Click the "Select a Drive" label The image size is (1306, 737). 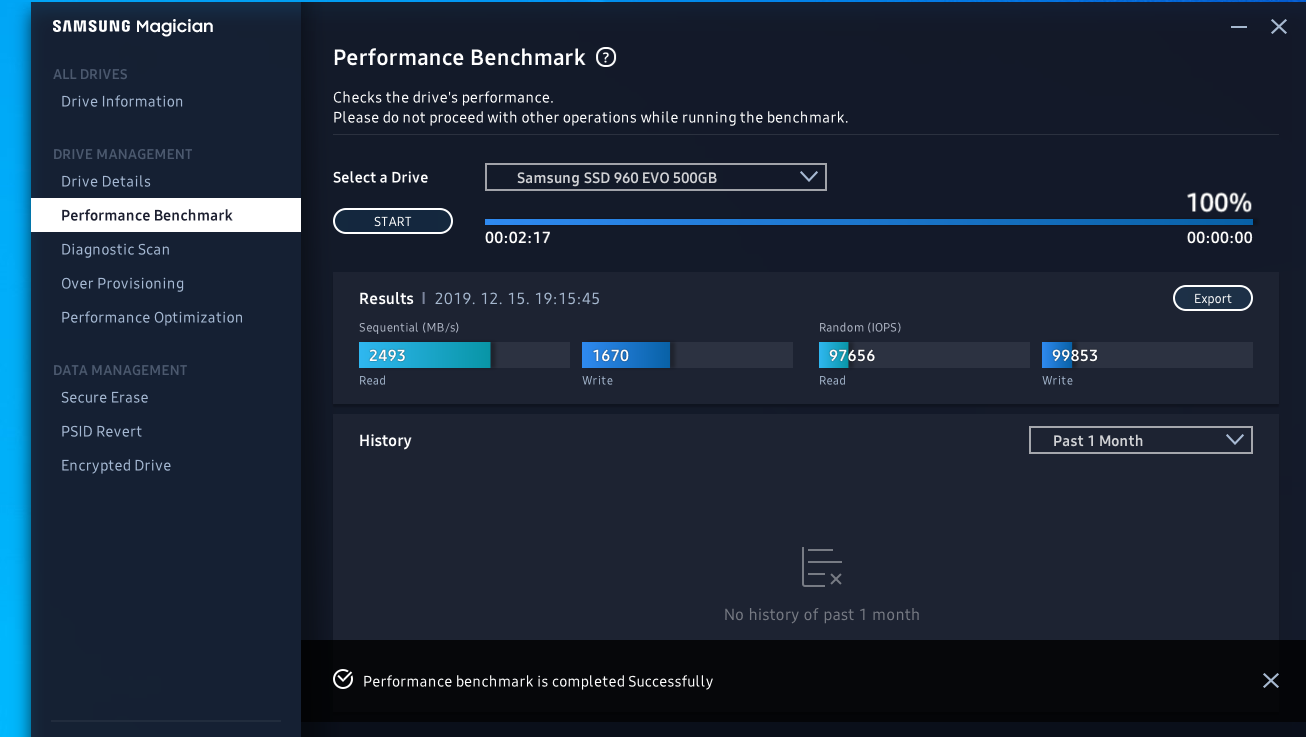[x=380, y=177]
